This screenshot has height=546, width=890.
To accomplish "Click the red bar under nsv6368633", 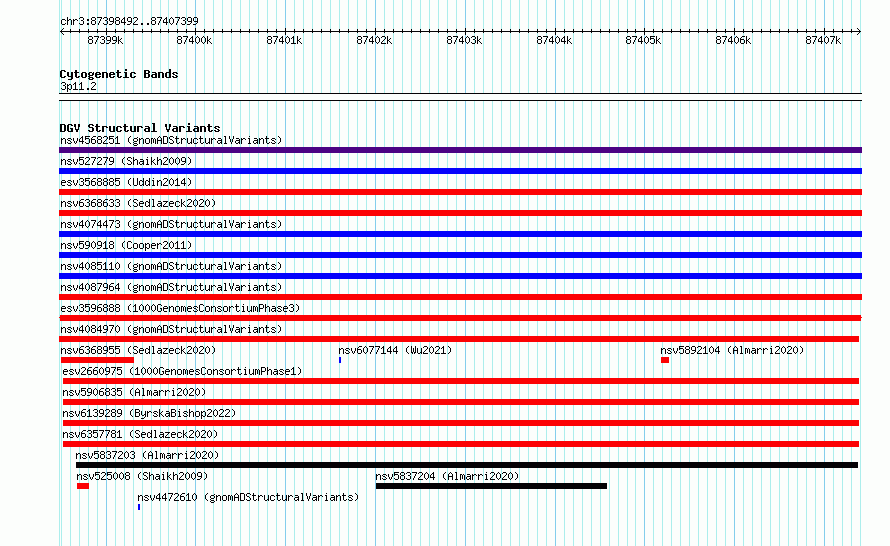I will tap(460, 213).
